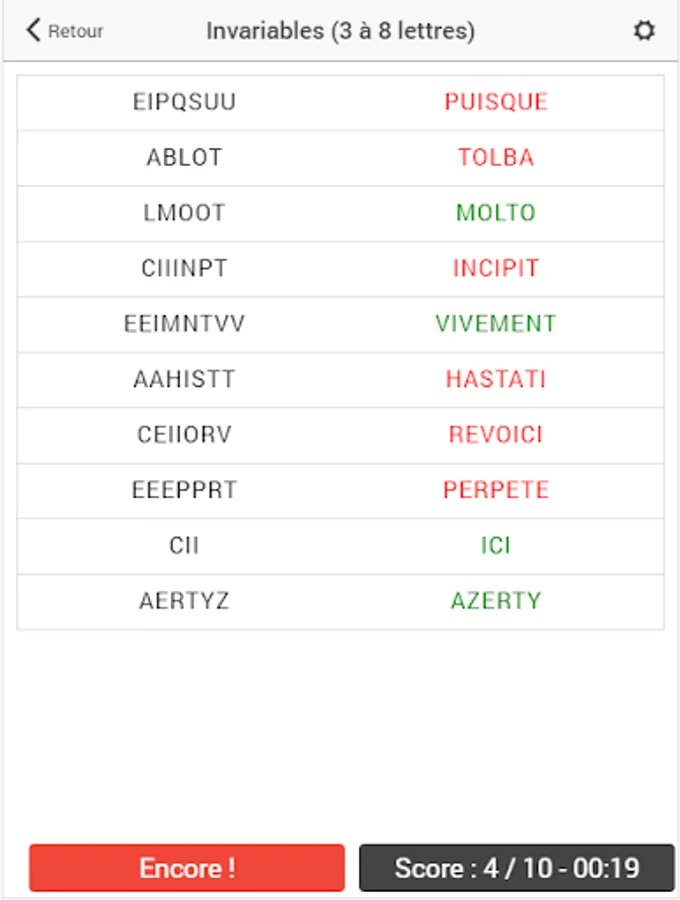Tap the green answer MOLTO
This screenshot has width=680, height=900.
coord(496,213)
